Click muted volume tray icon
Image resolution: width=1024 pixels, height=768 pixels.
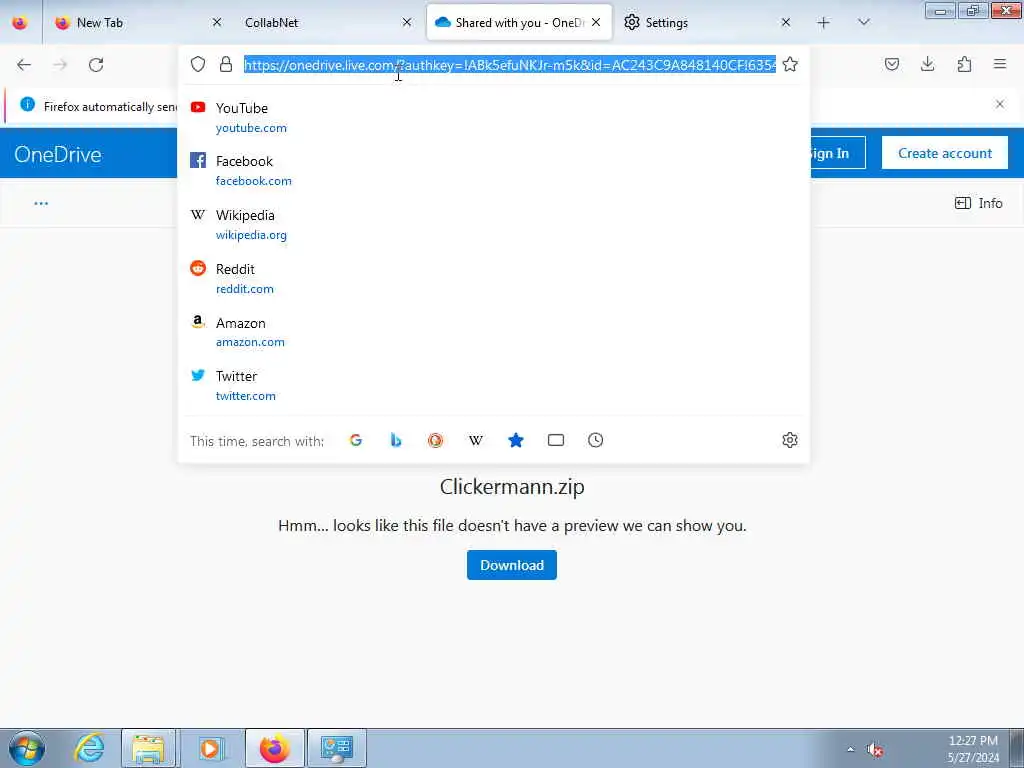874,750
